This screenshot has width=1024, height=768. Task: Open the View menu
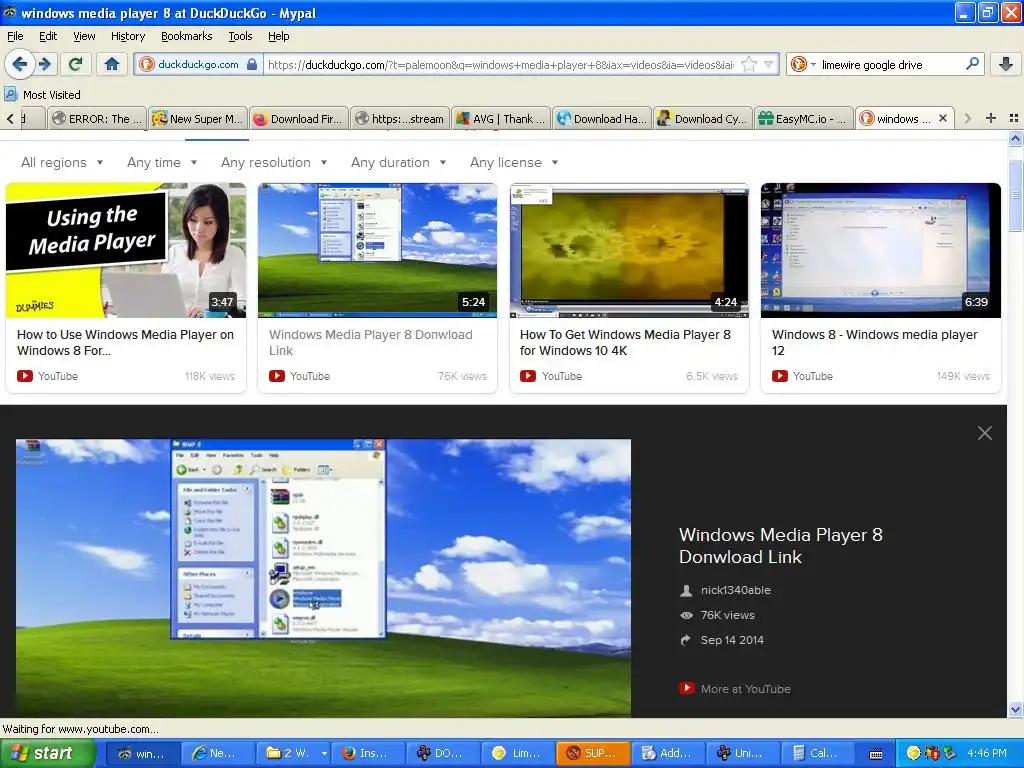84,36
